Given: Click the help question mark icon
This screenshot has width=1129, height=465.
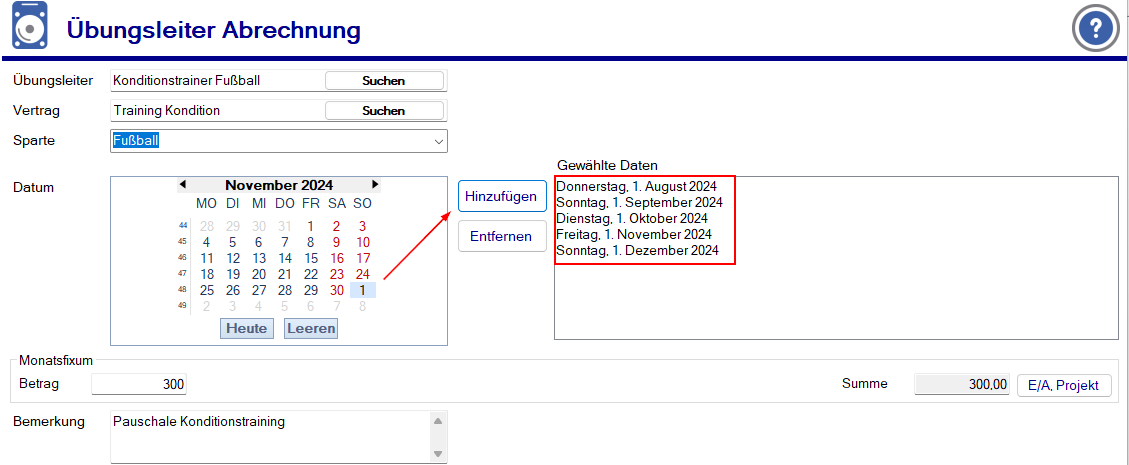Looking at the screenshot, I should [x=1096, y=28].
